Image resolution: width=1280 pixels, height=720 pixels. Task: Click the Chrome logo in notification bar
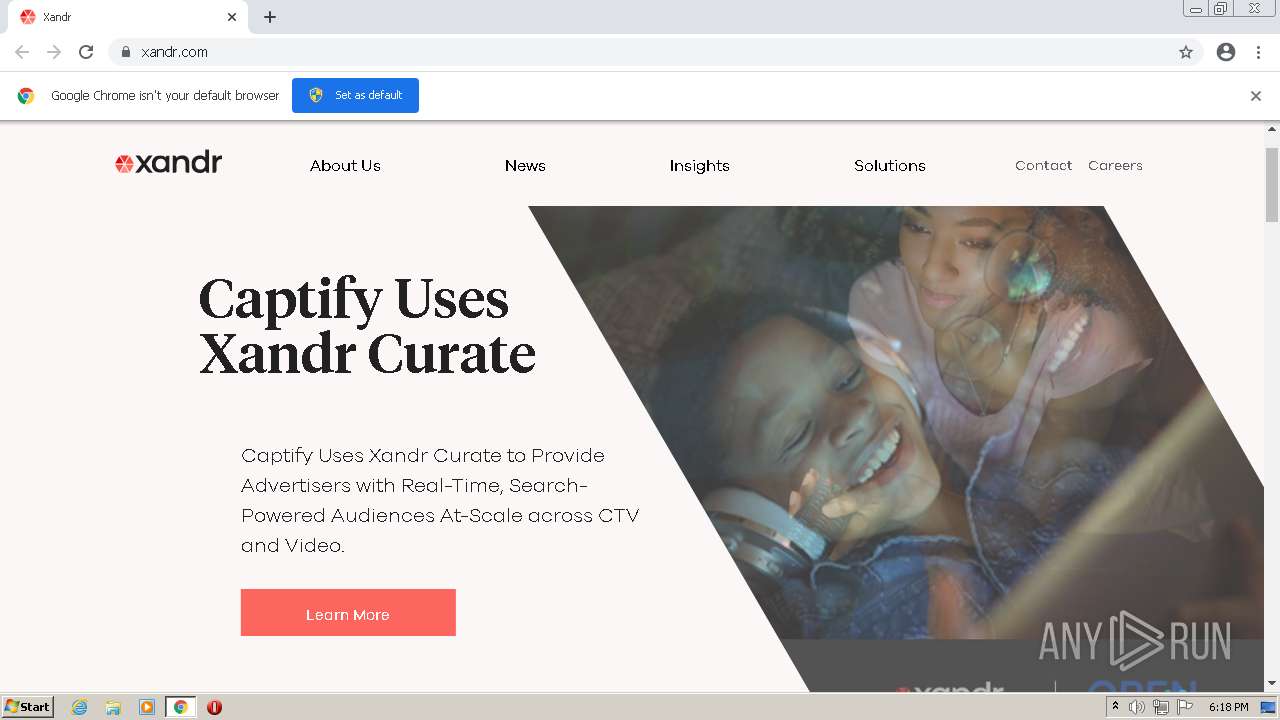pos(26,96)
